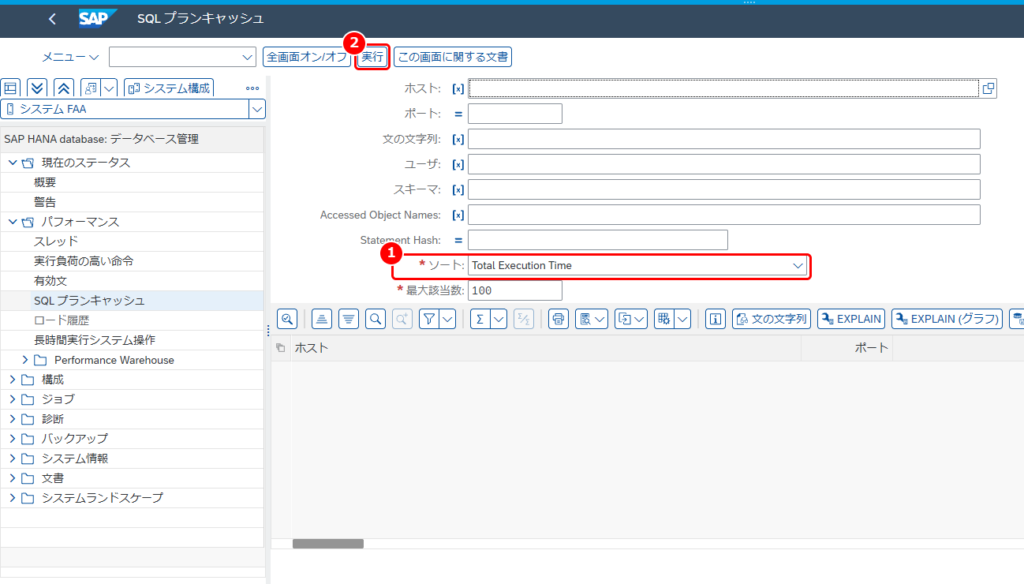The height and width of the screenshot is (584, 1024).
Task: Toggle selection option for ホスト field
Action: click(x=458, y=89)
